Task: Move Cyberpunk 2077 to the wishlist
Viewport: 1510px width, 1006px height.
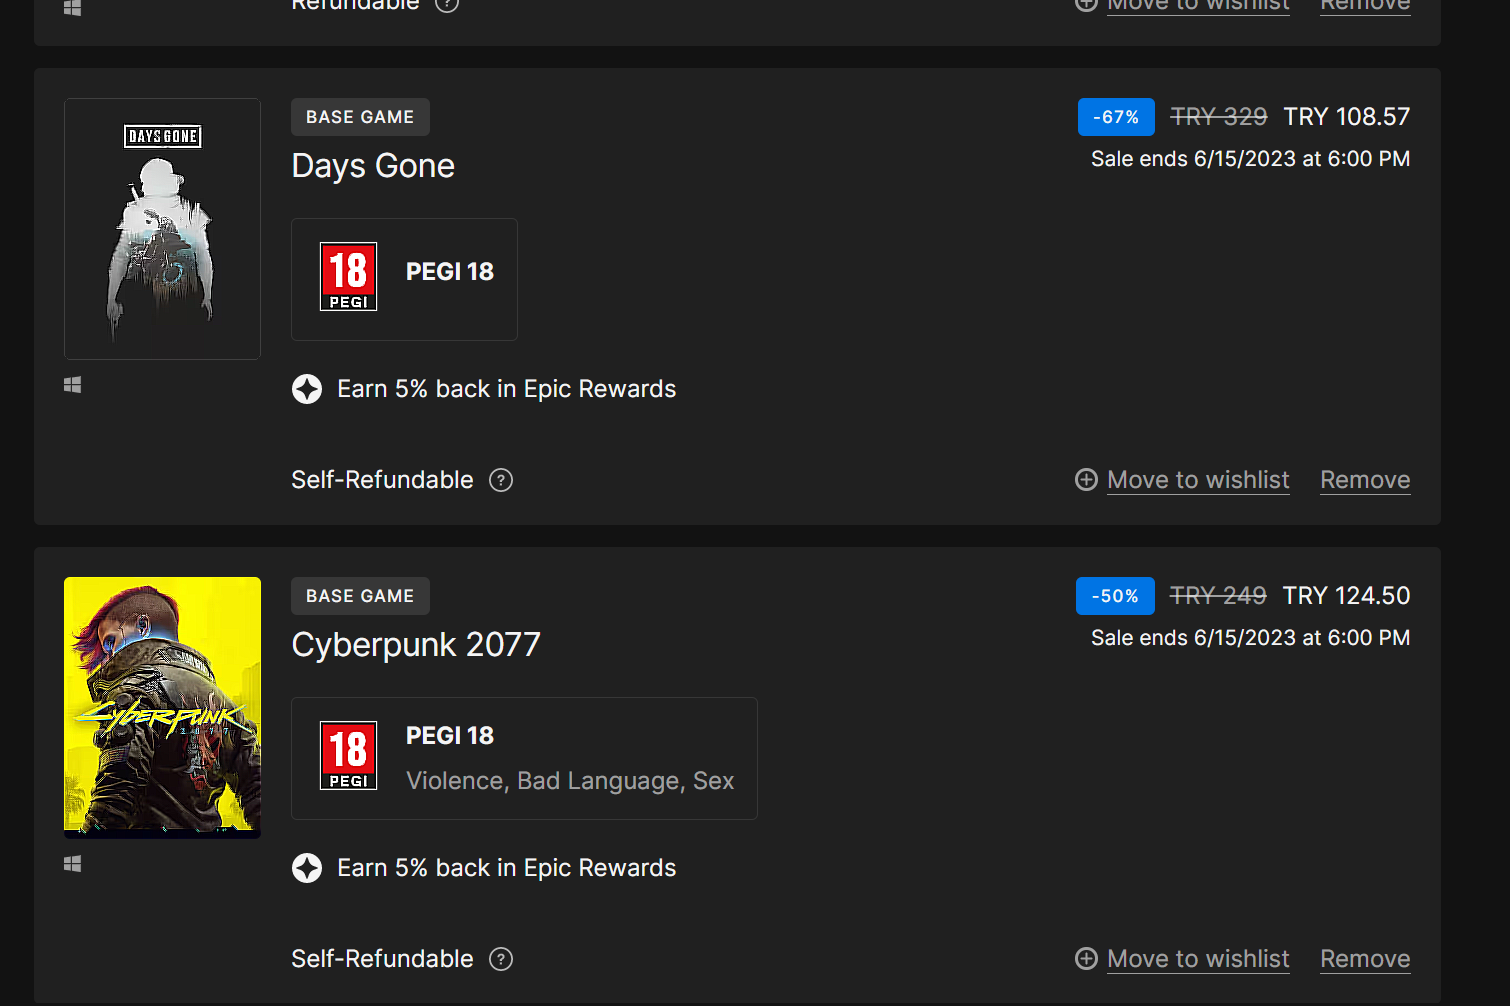Action: coord(1198,959)
